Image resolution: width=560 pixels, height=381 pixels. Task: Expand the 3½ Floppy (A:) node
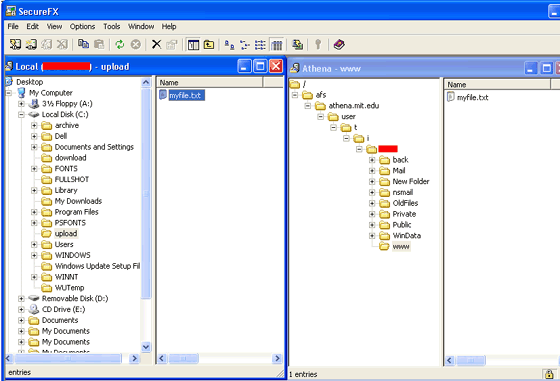pos(21,104)
